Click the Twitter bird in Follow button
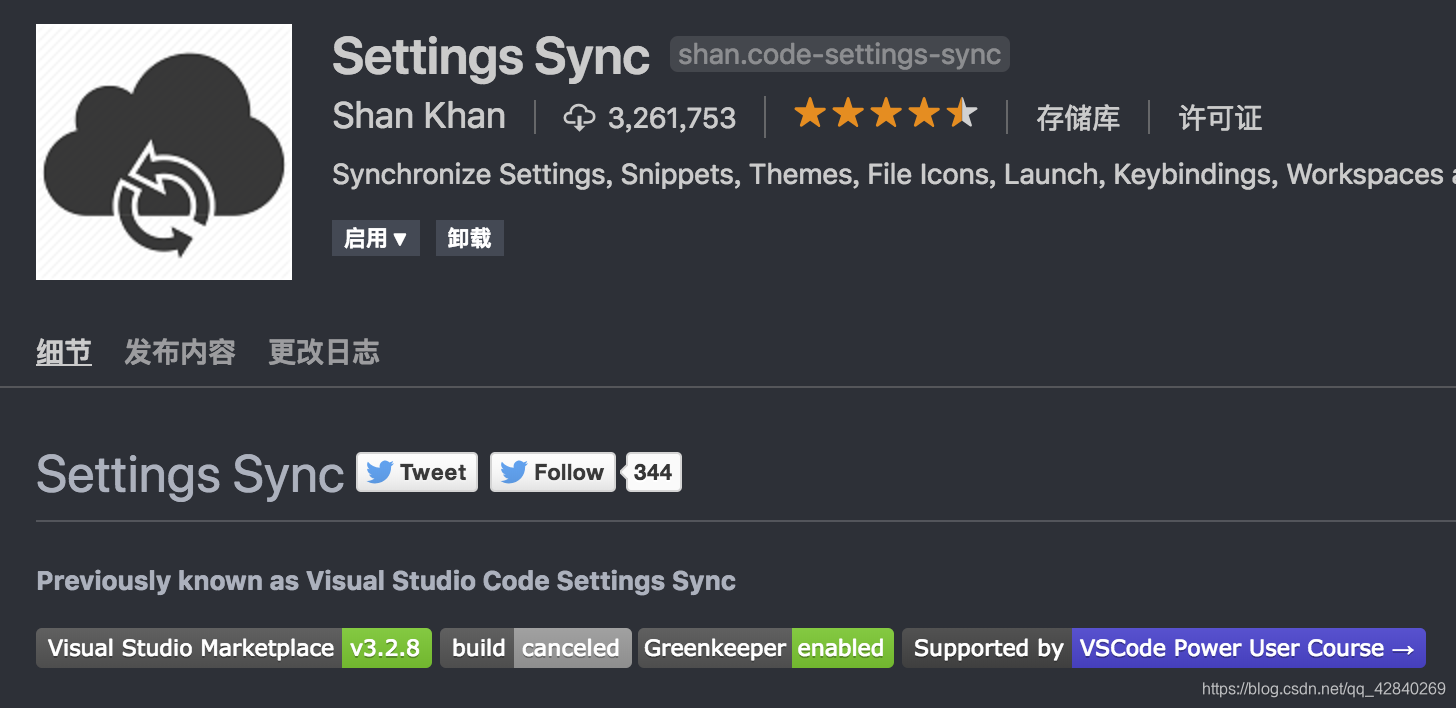 coord(513,472)
